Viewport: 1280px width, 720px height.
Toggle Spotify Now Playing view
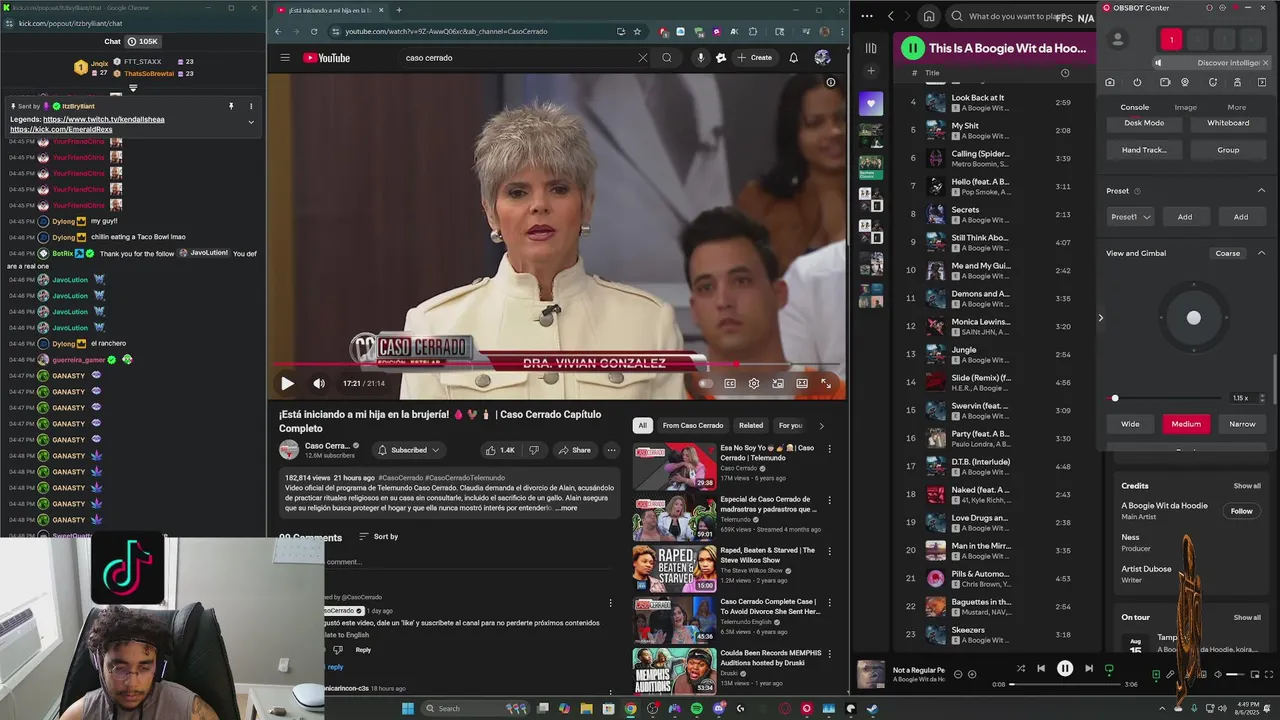tap(1156, 675)
